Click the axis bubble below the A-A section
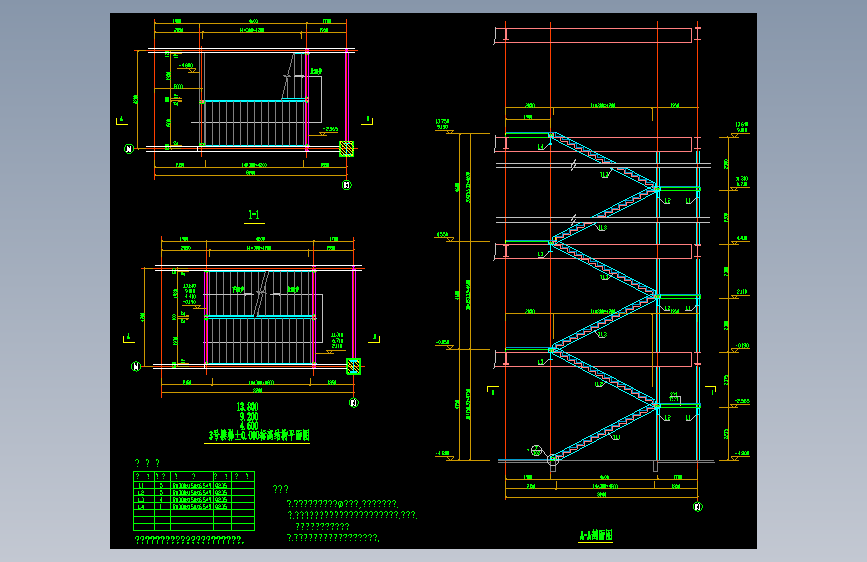The height and width of the screenshot is (562, 867). (698, 507)
